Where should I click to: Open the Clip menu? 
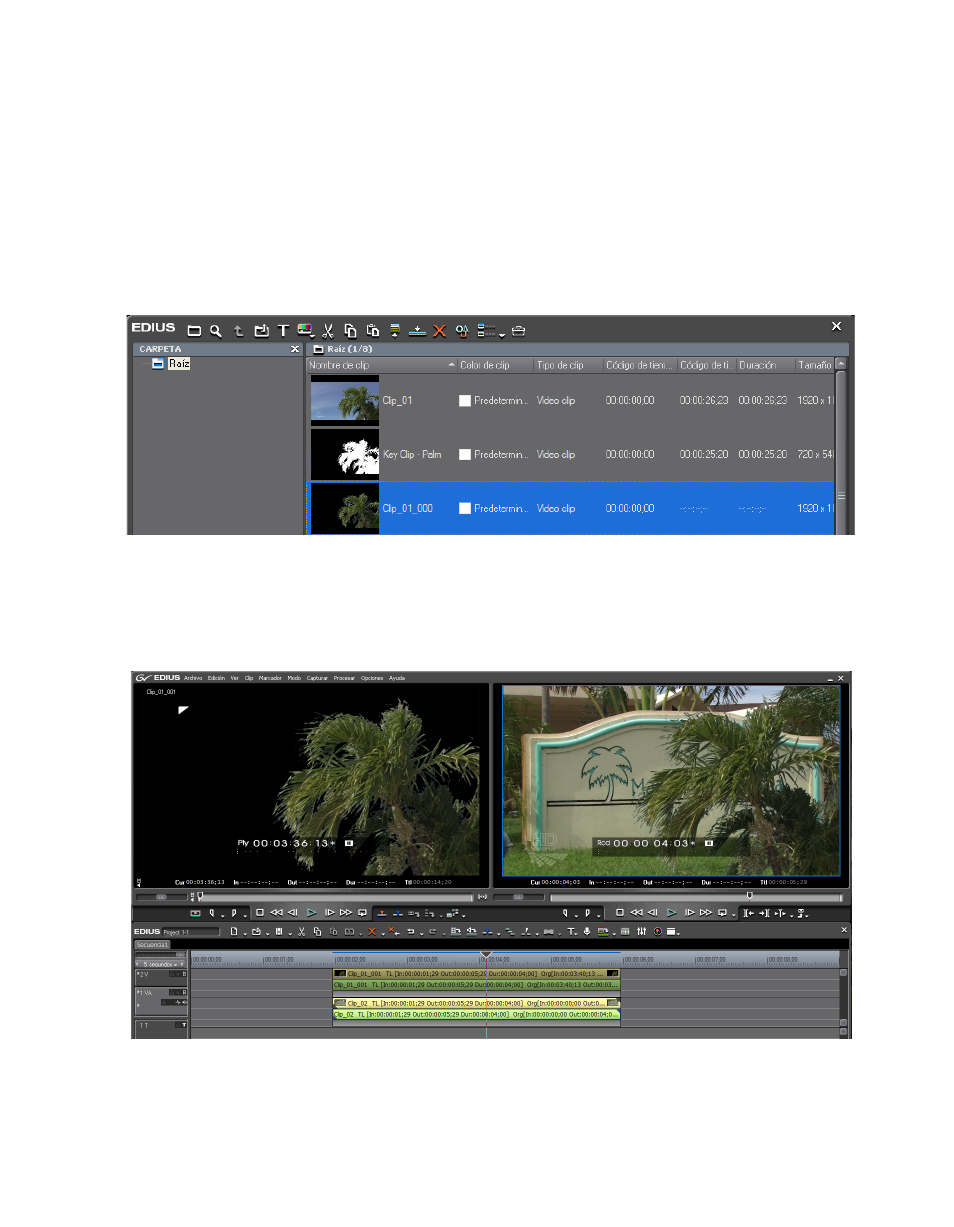pos(249,677)
